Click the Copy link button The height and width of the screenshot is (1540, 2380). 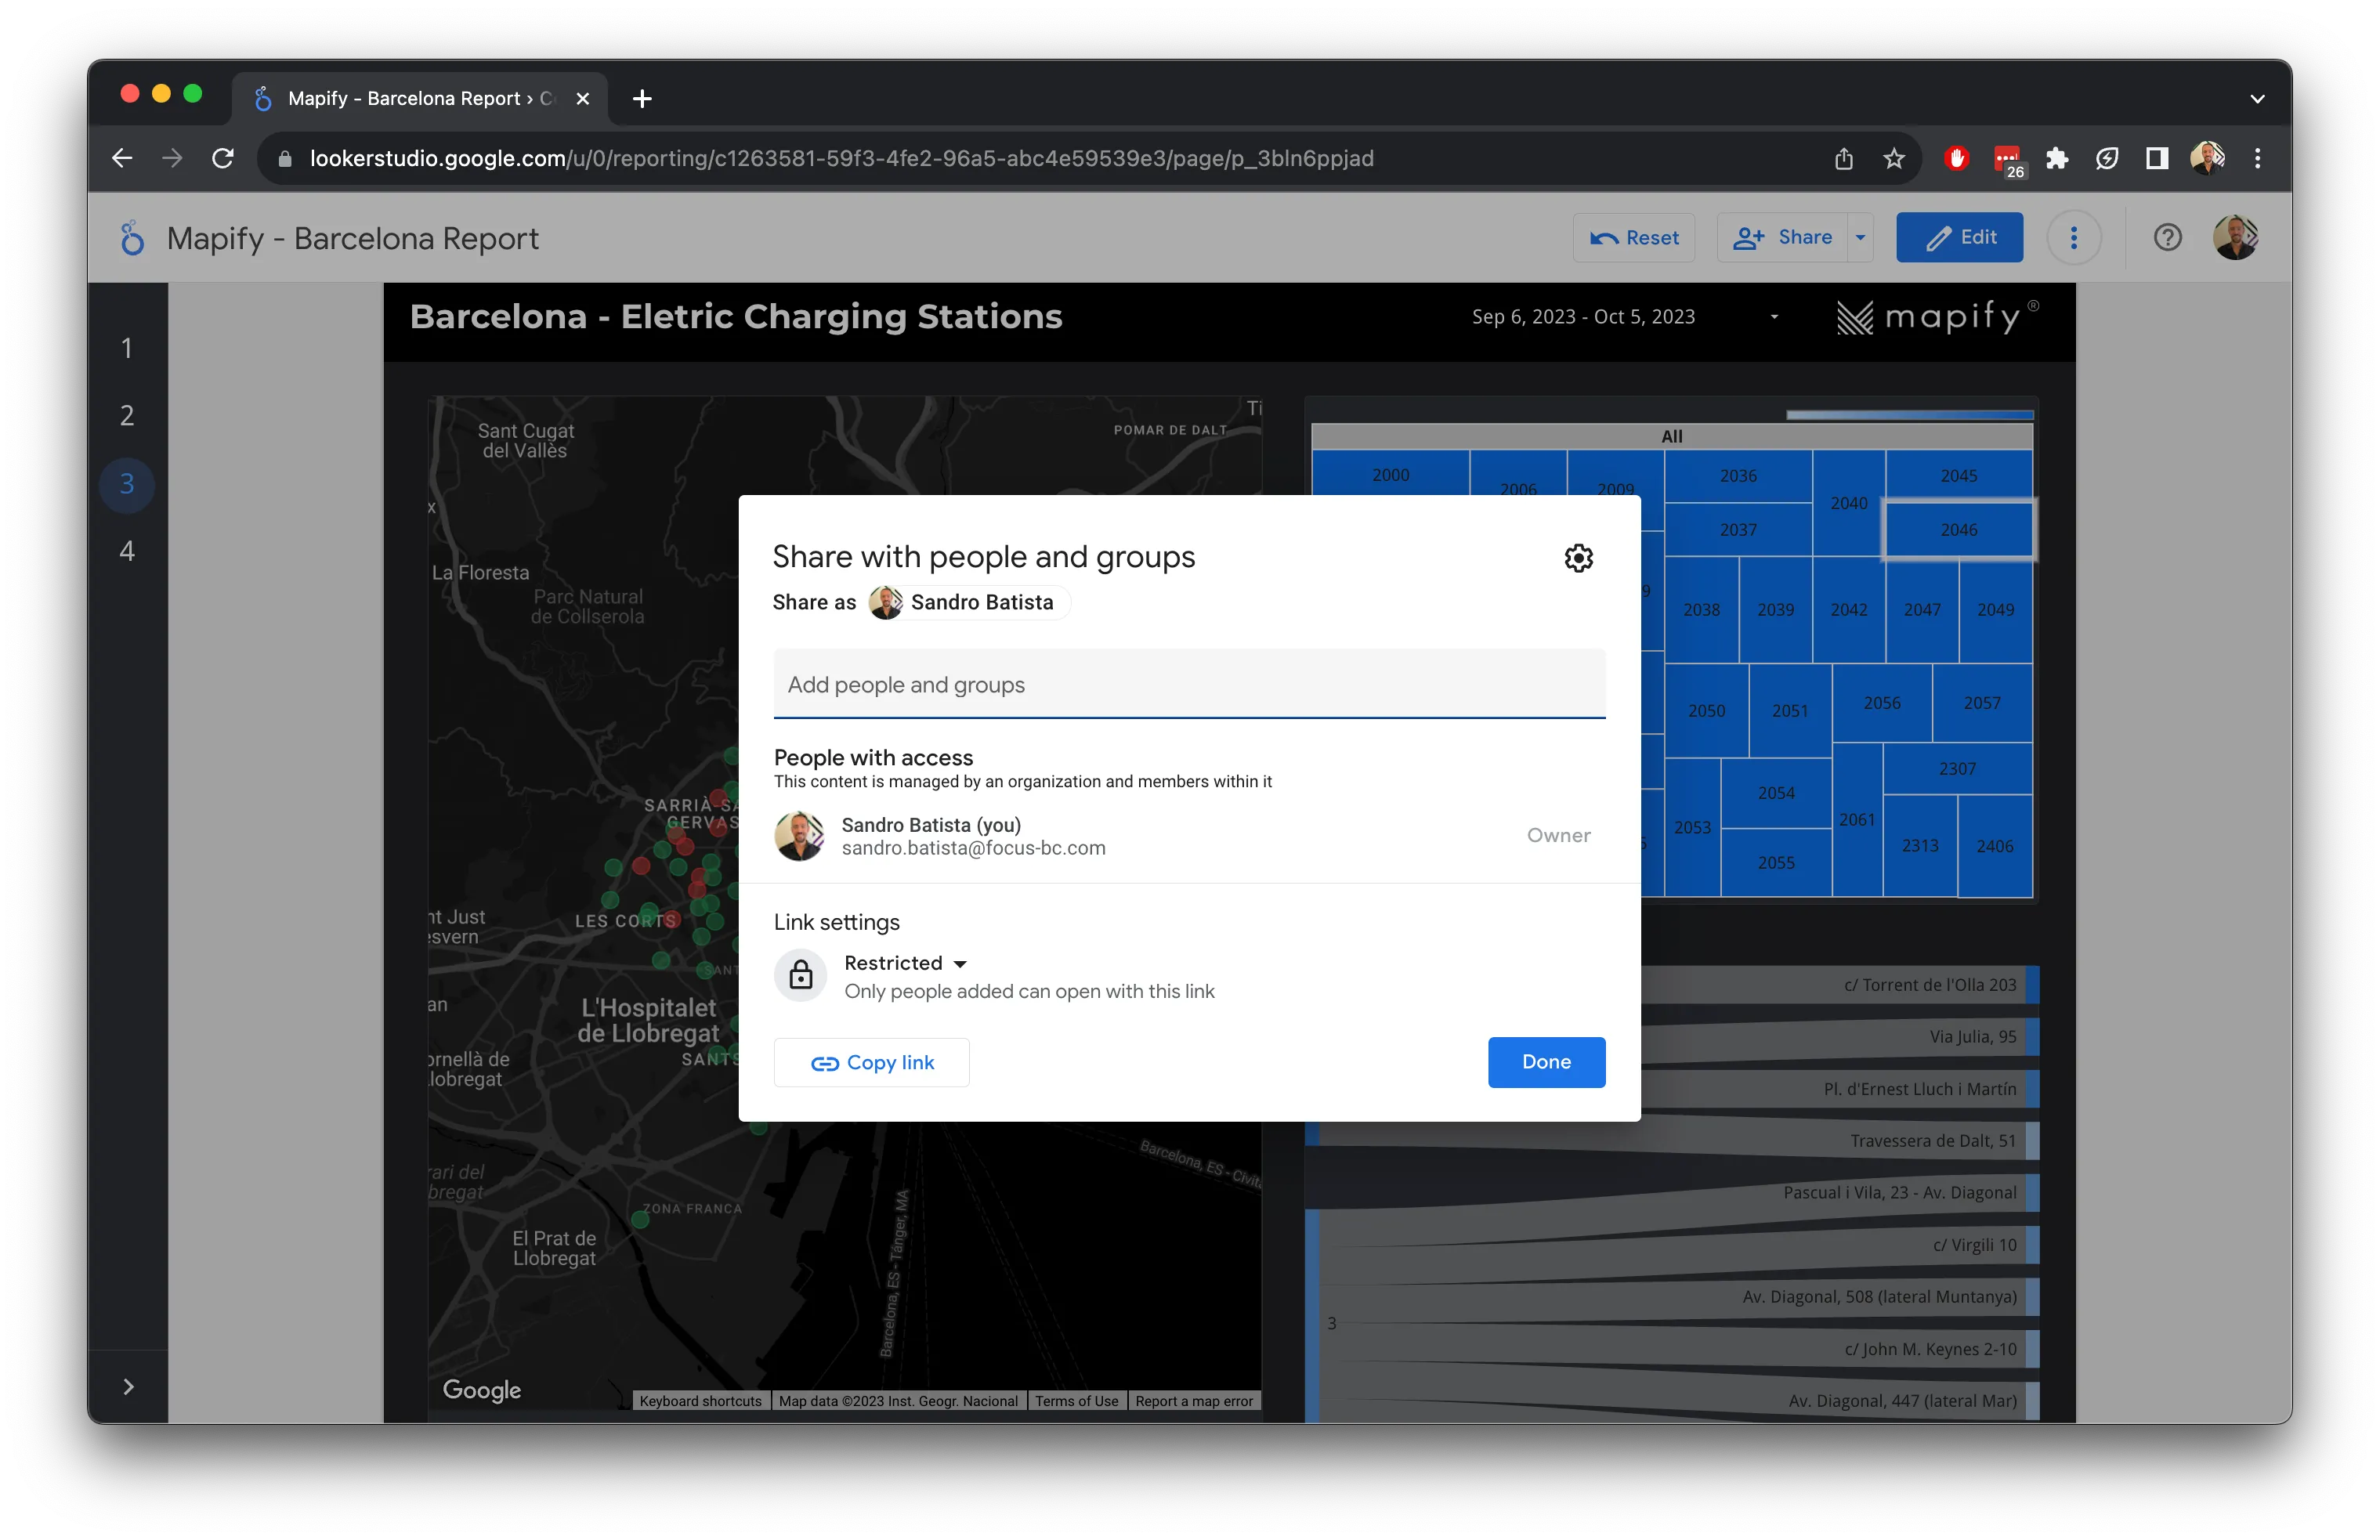871,1062
